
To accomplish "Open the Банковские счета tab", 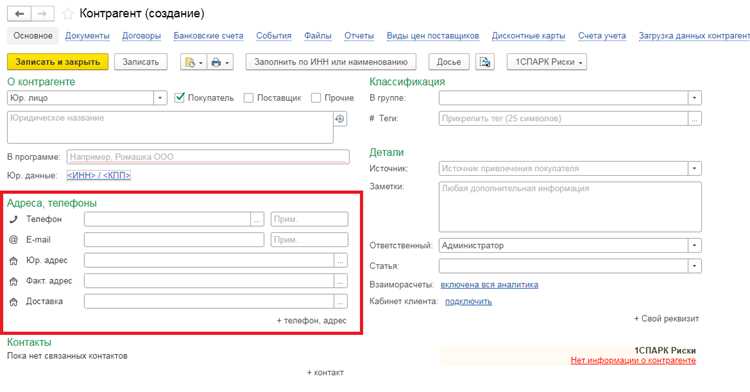I will pyautogui.click(x=208, y=36).
